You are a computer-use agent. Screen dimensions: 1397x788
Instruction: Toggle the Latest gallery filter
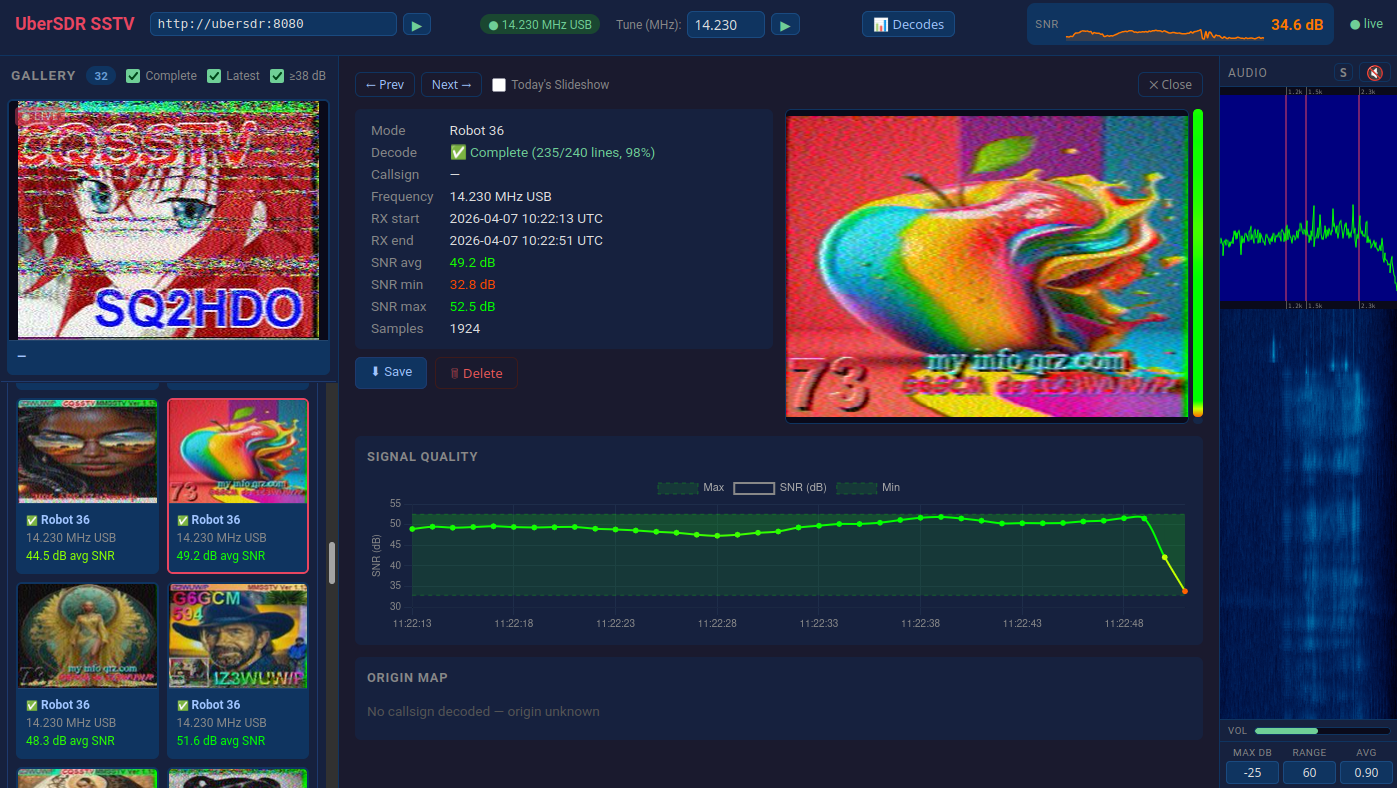214,76
